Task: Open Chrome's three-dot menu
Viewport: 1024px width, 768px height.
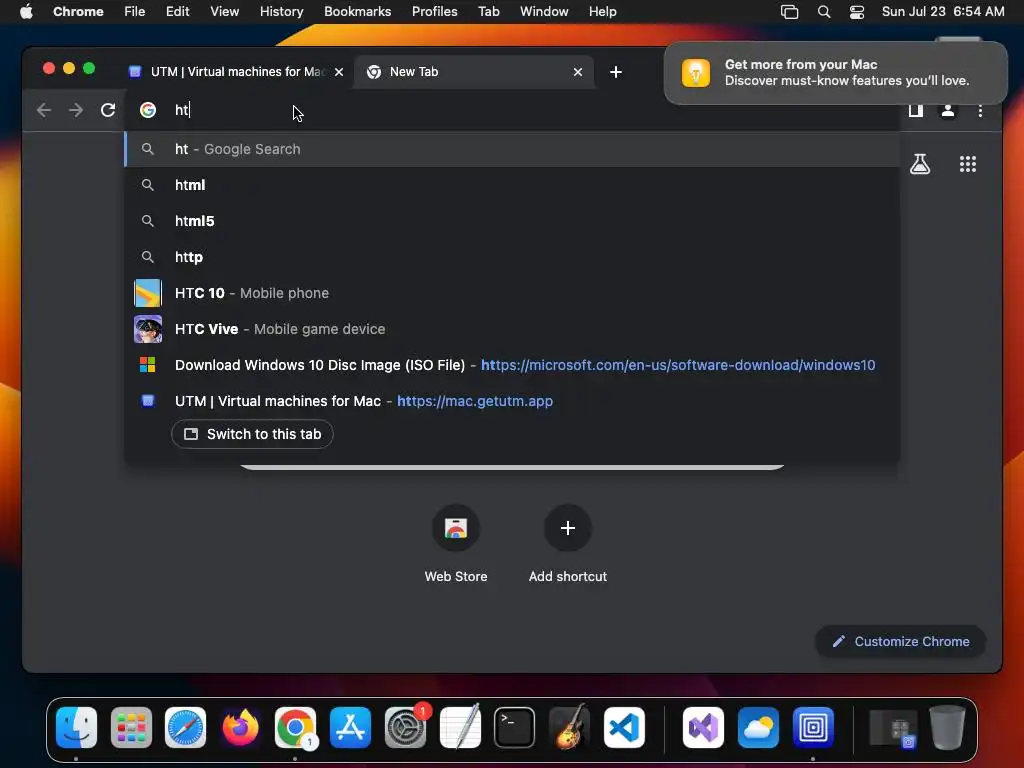Action: tap(980, 111)
